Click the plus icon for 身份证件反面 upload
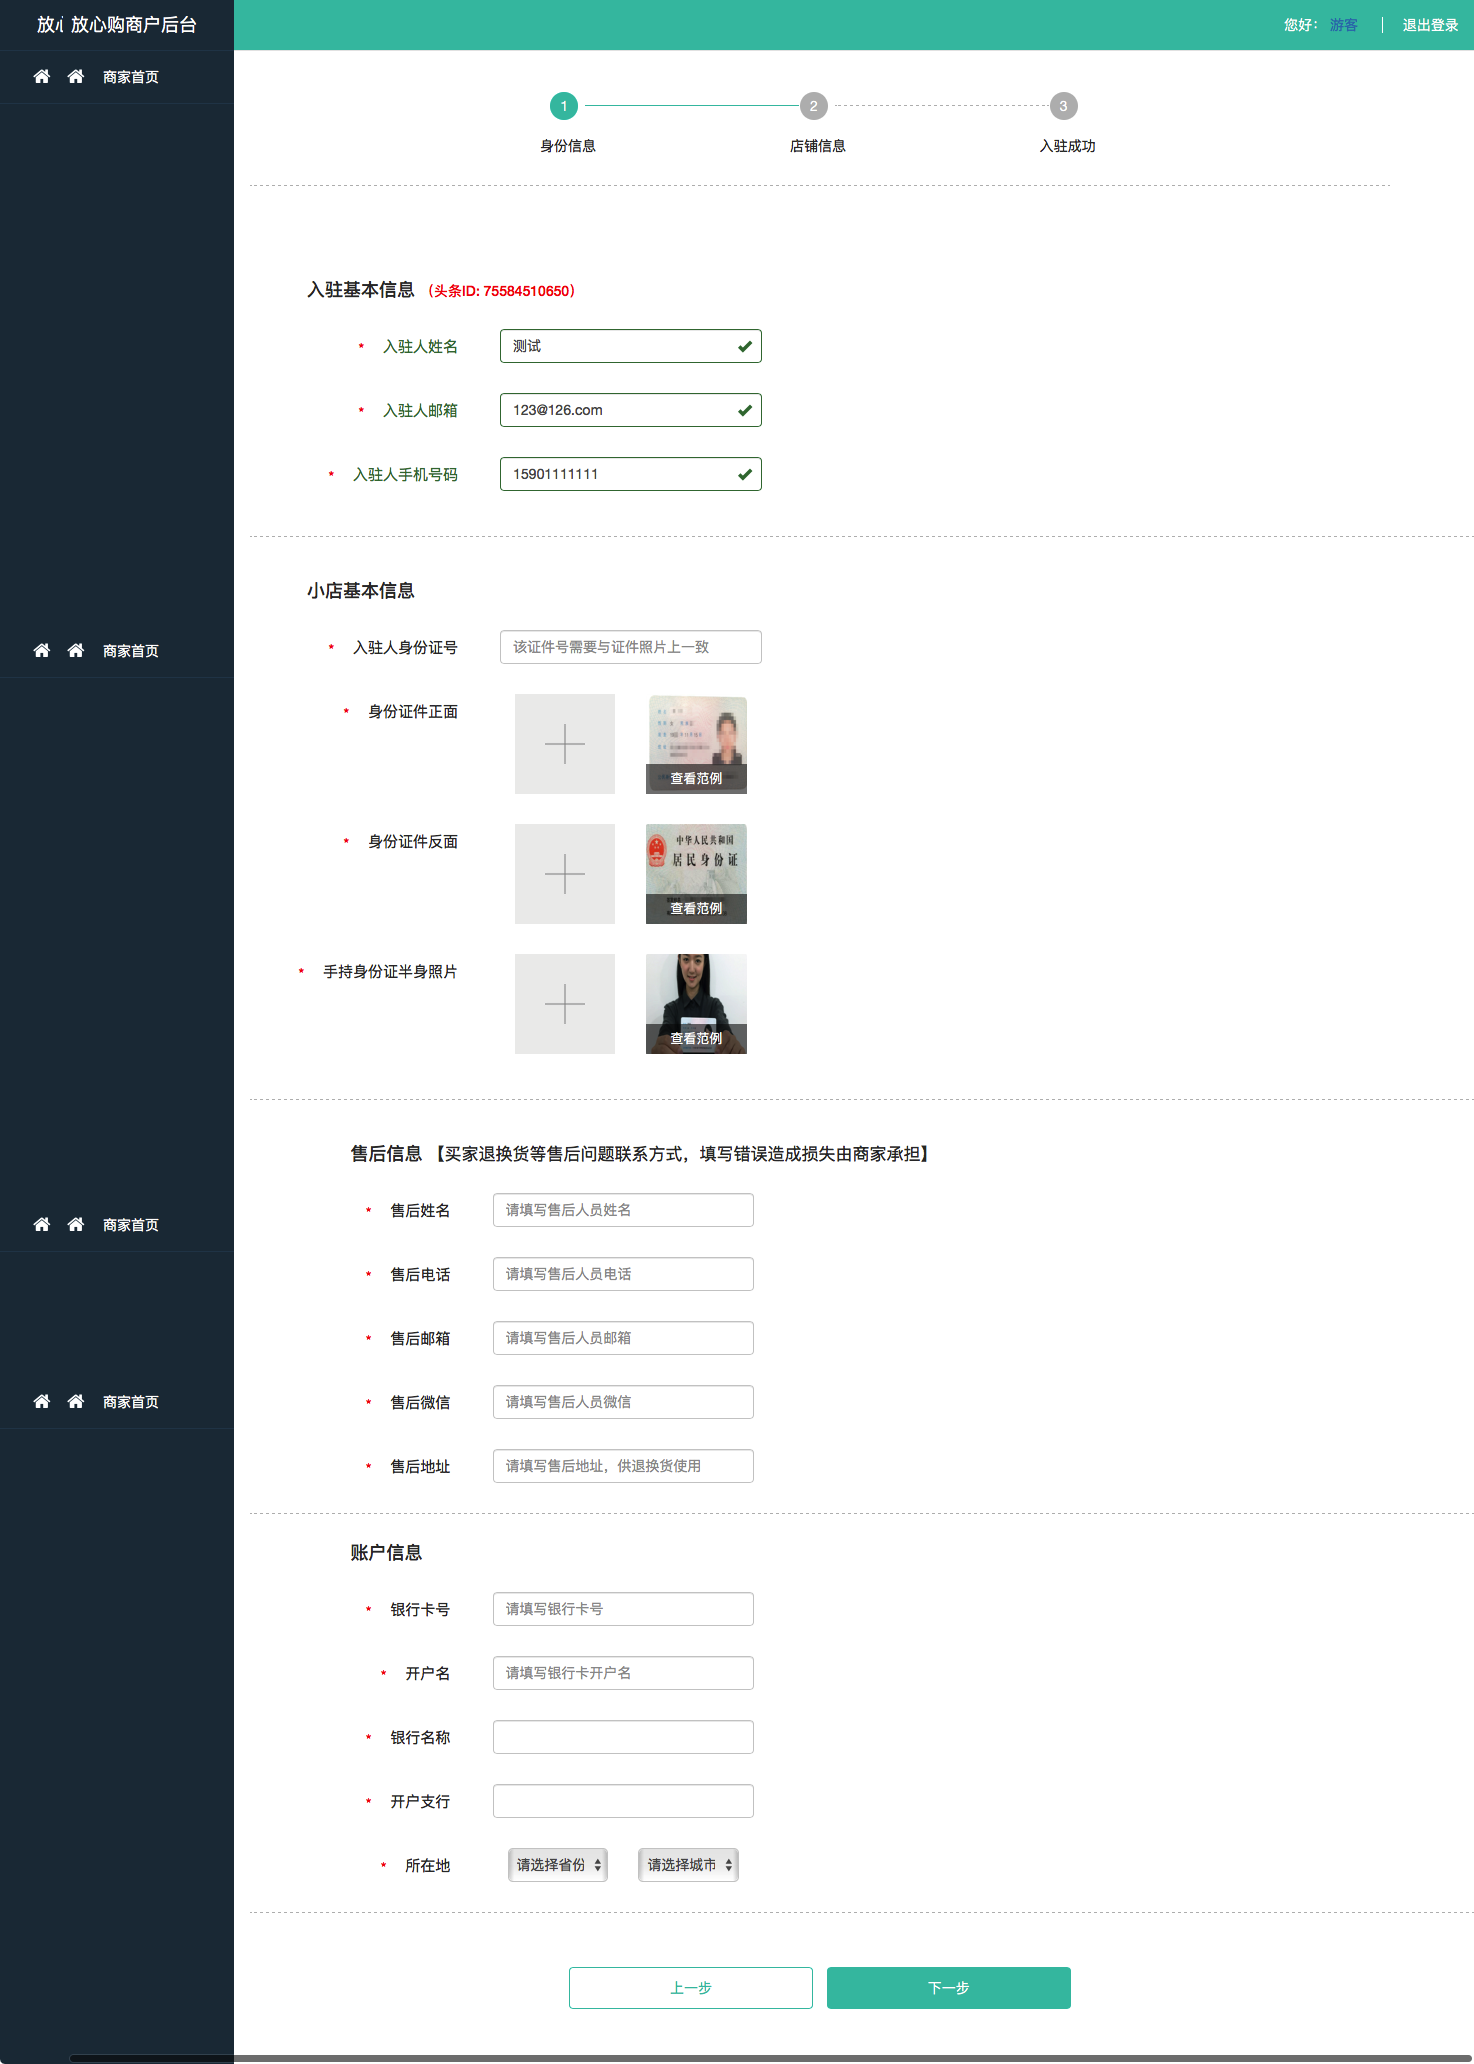Screen dimensions: 1474x2064 (x=565, y=874)
